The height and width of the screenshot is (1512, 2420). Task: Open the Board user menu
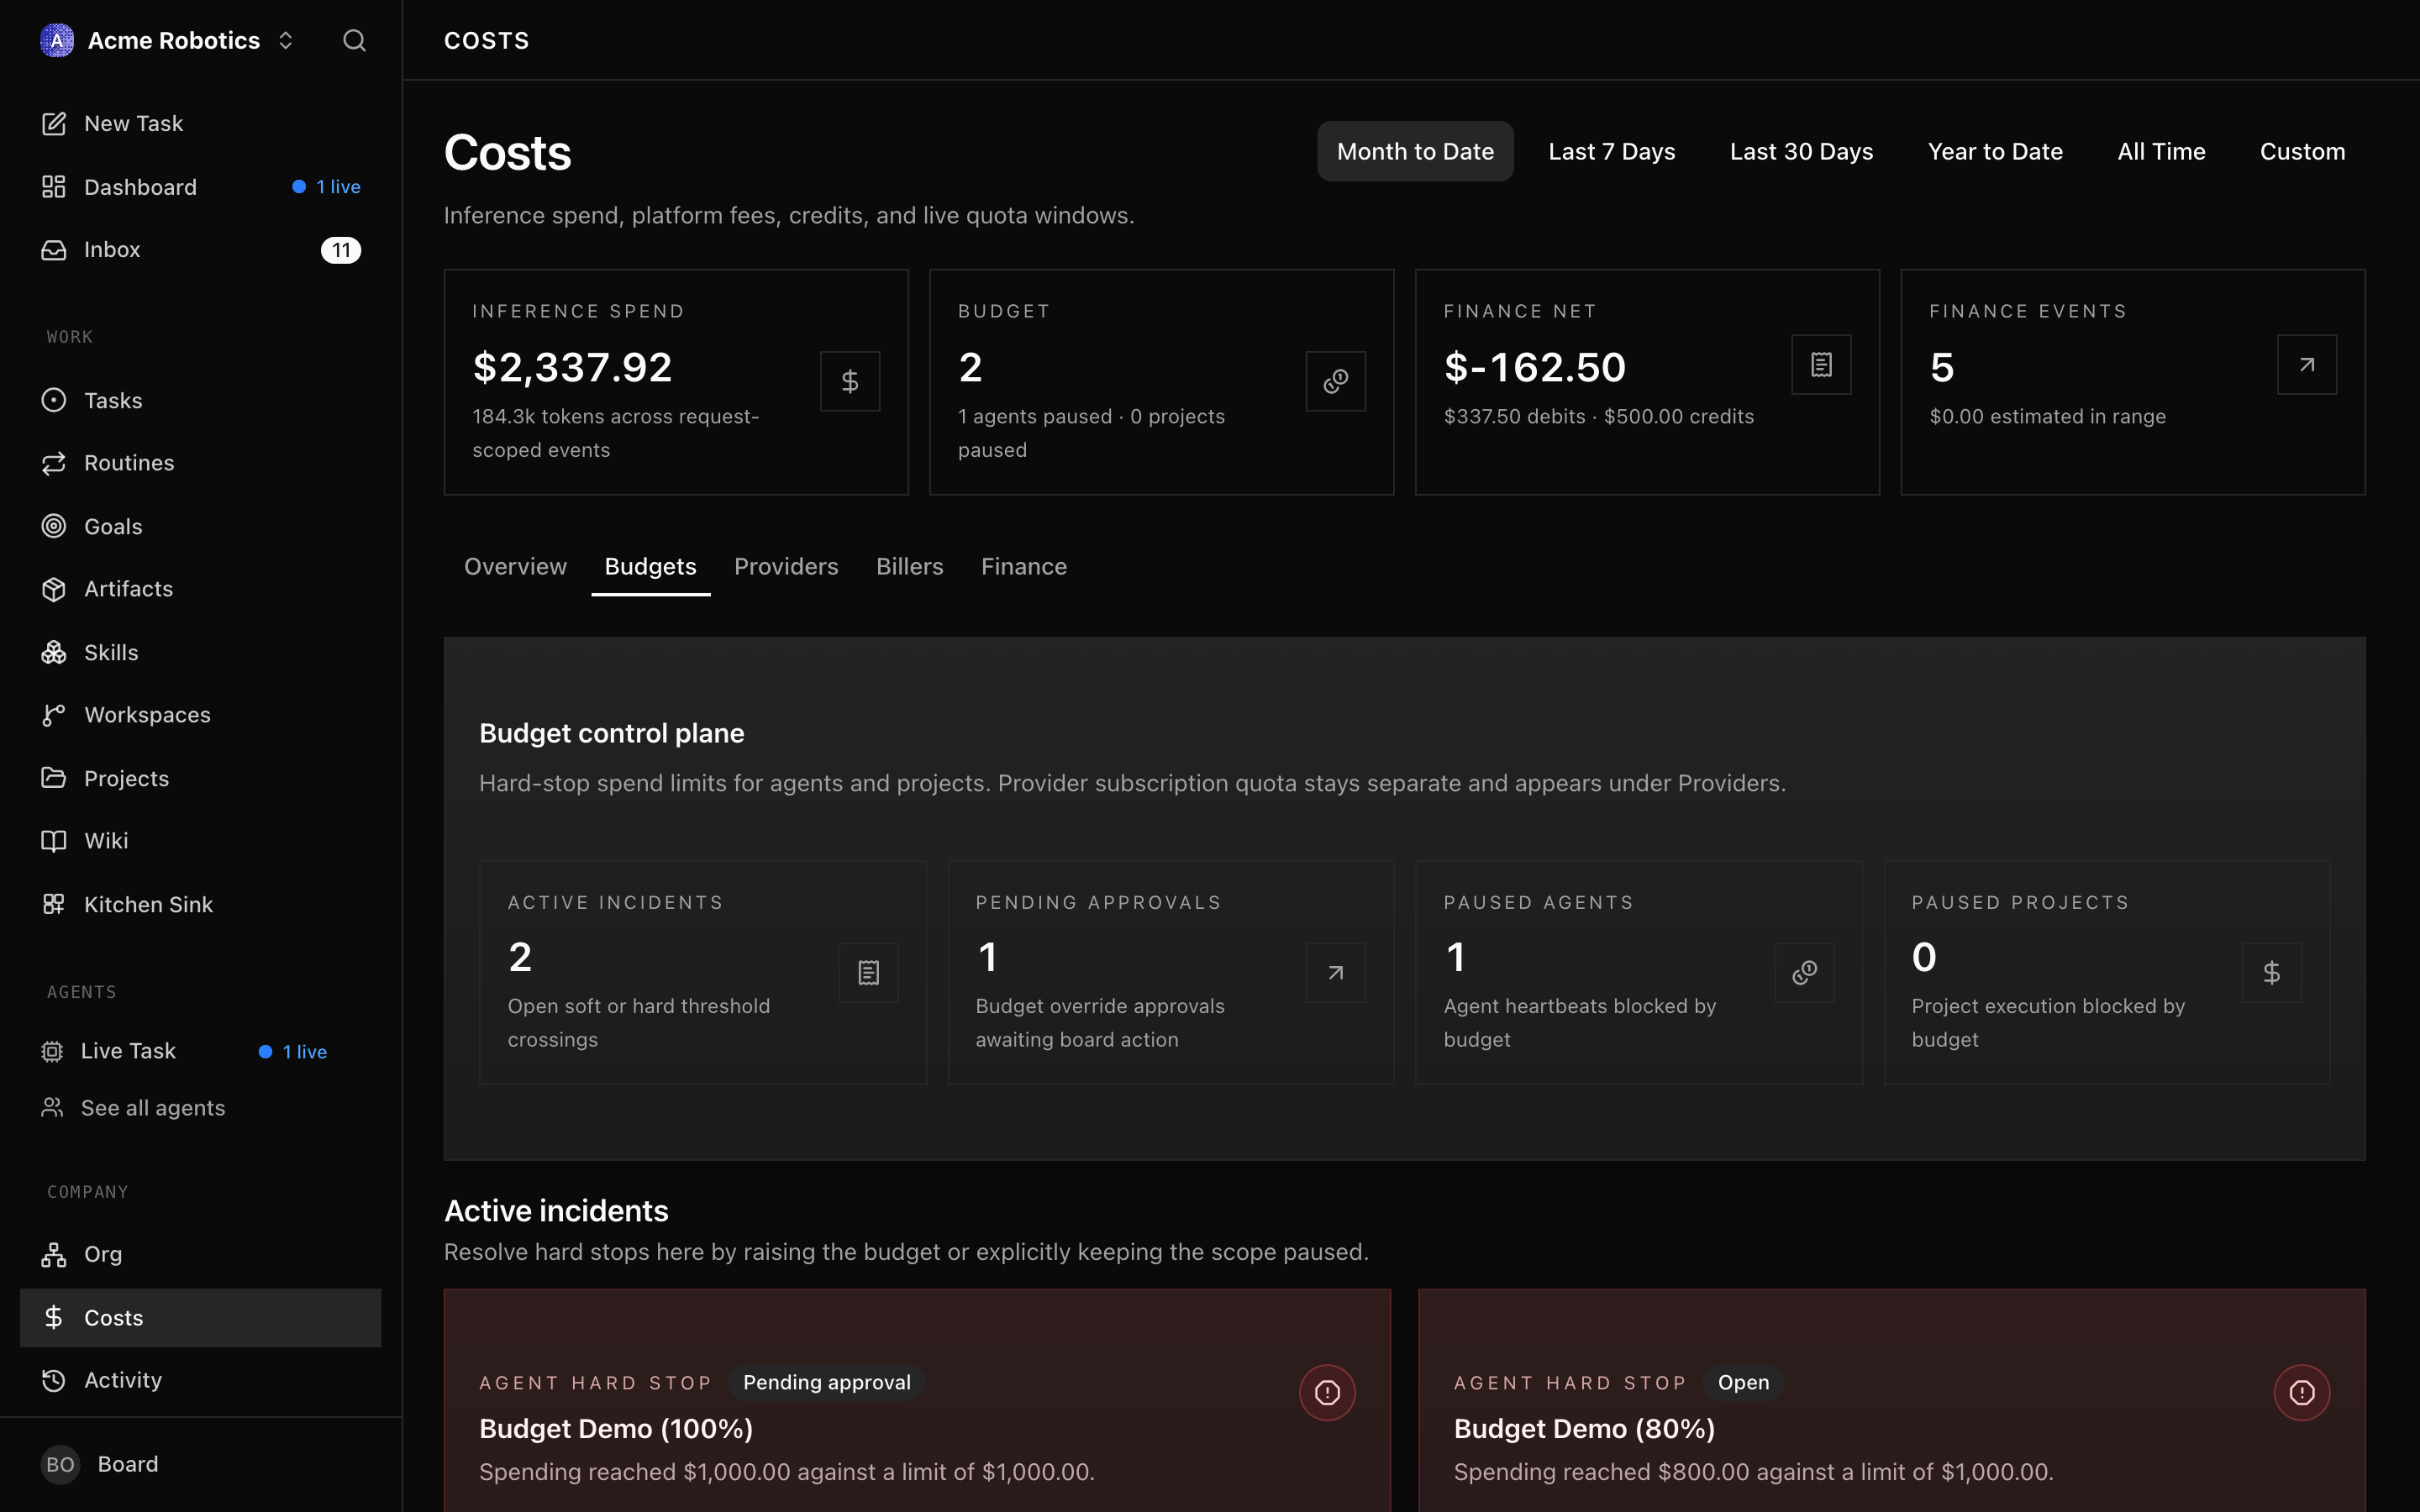(200, 1464)
